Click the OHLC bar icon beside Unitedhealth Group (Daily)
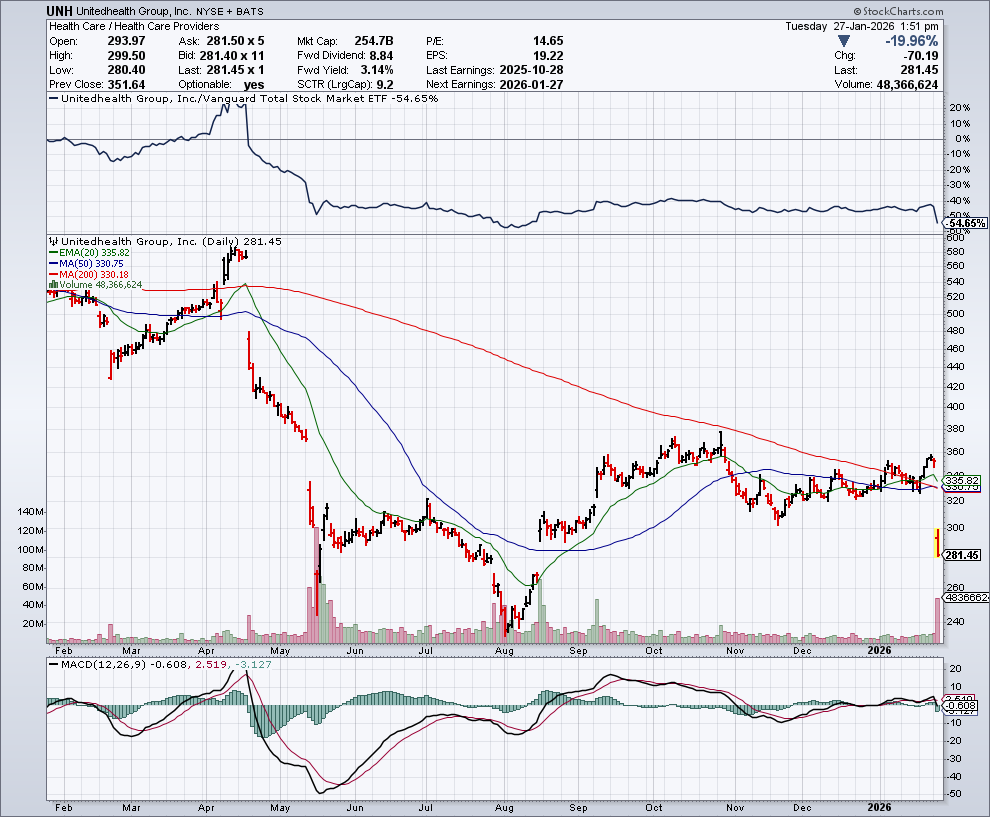 tap(54, 242)
